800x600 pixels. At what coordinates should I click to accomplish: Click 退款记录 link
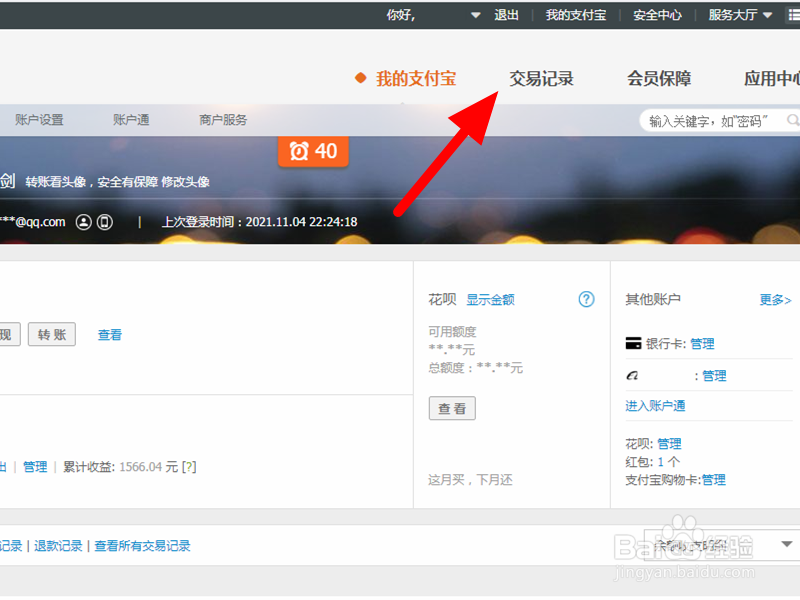58,545
